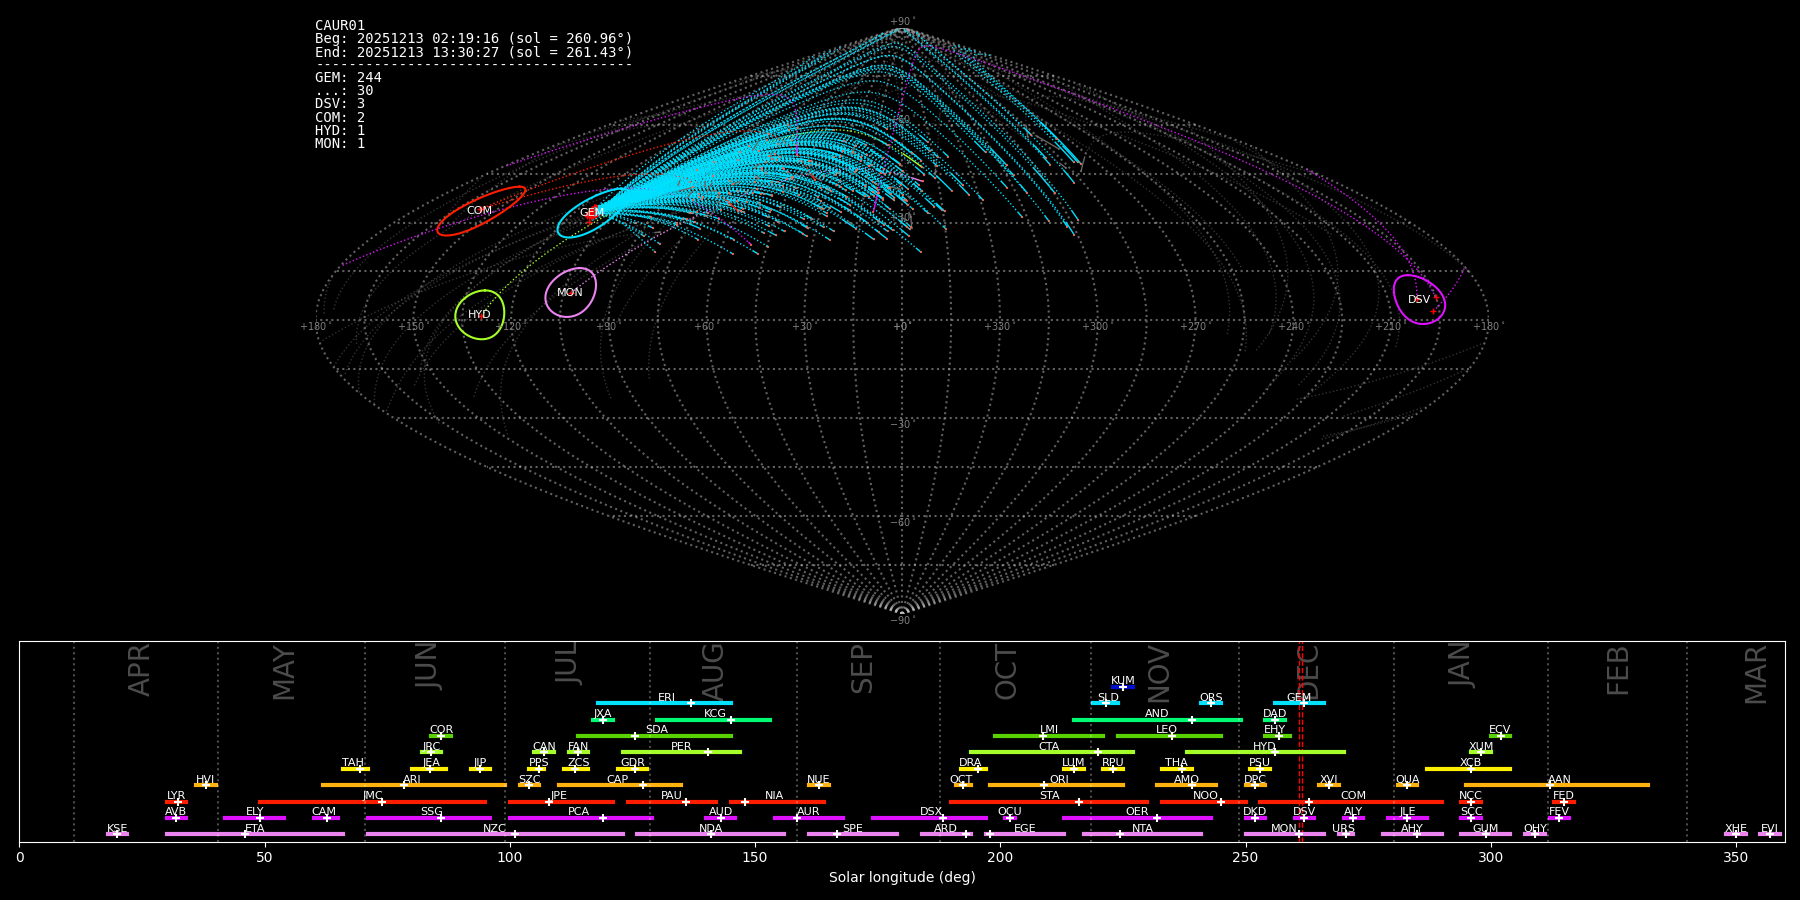Click the CAUR01 station title
Screen dimensions: 1800x900
coord(340,26)
